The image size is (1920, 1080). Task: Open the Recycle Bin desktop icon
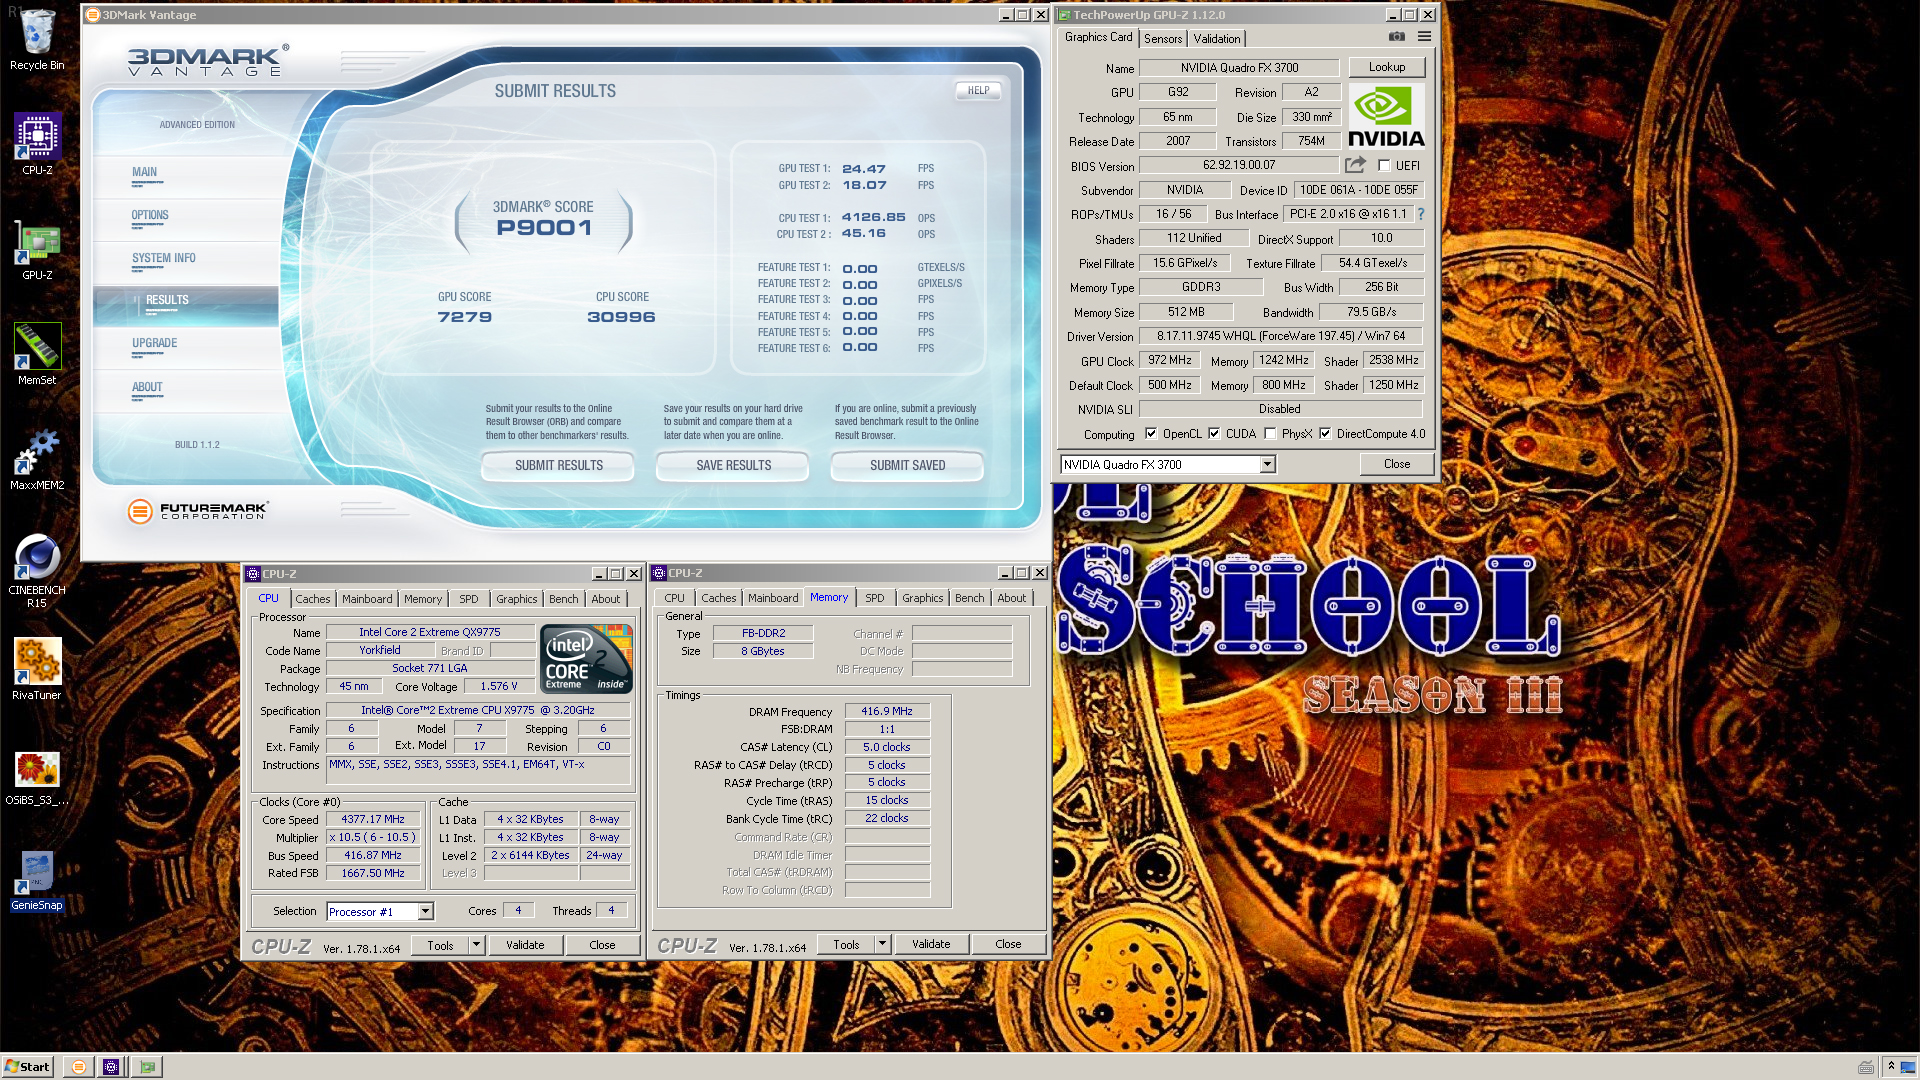[37, 40]
